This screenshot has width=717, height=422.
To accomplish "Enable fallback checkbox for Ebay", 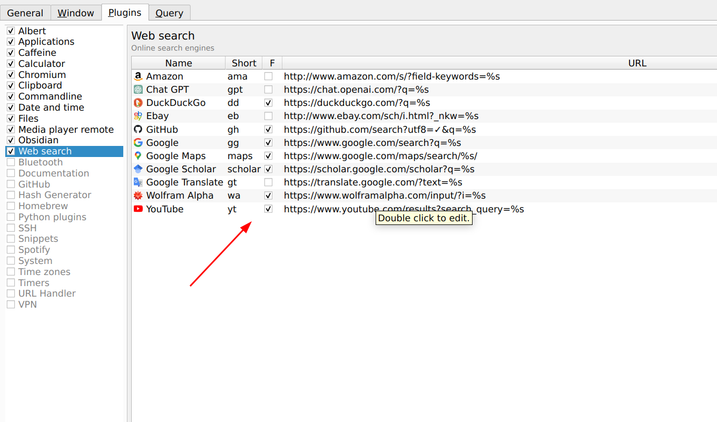I will (x=268, y=116).
